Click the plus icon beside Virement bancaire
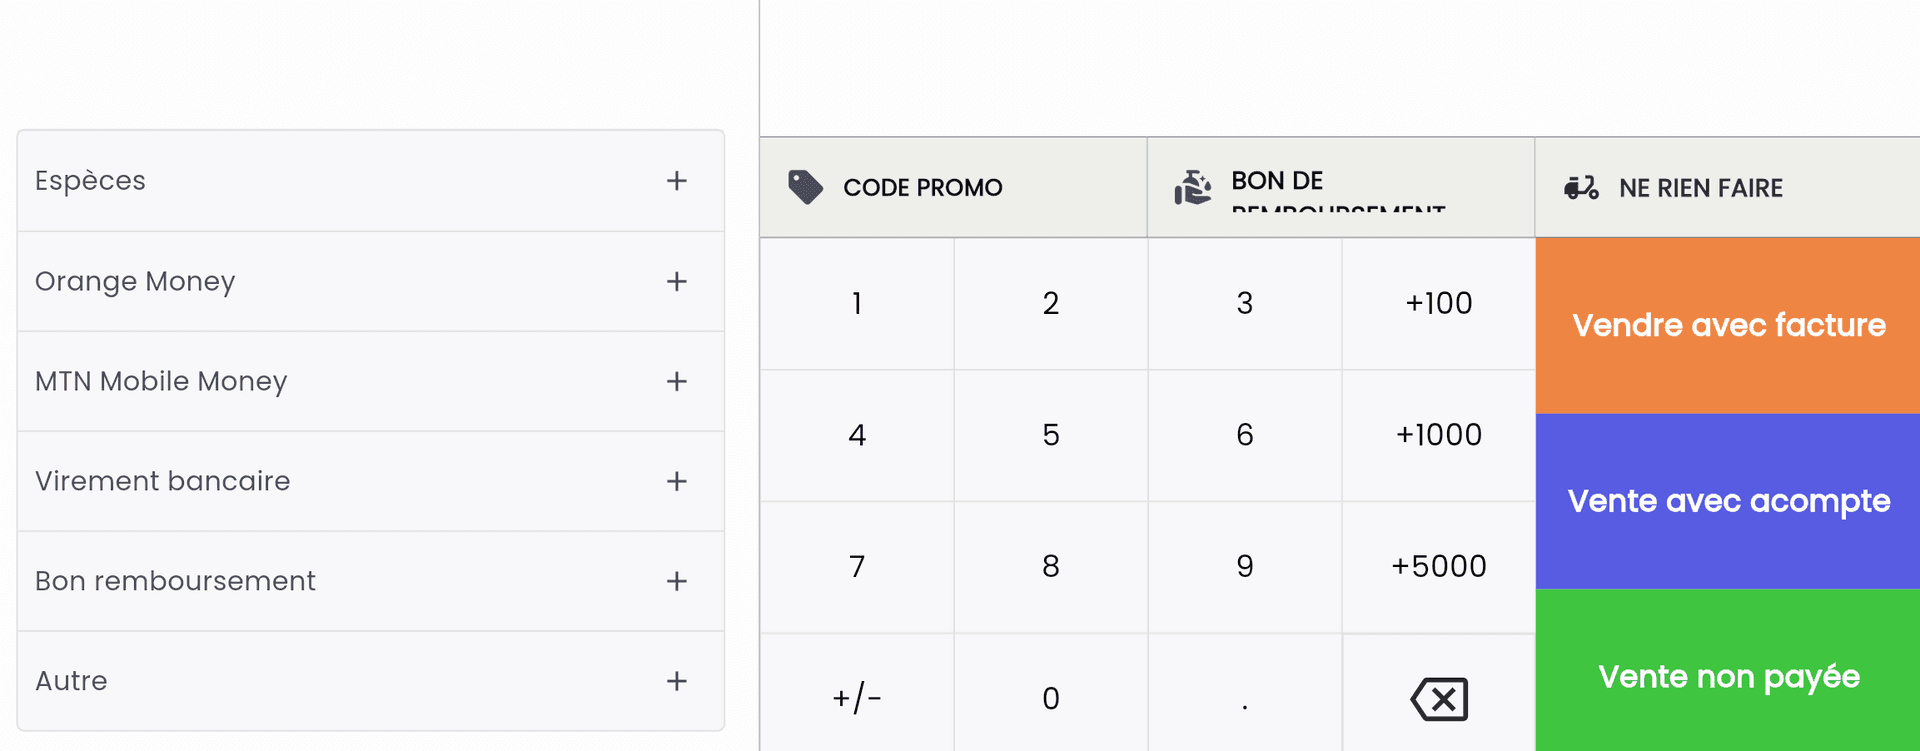The image size is (1920, 751). coord(677,481)
